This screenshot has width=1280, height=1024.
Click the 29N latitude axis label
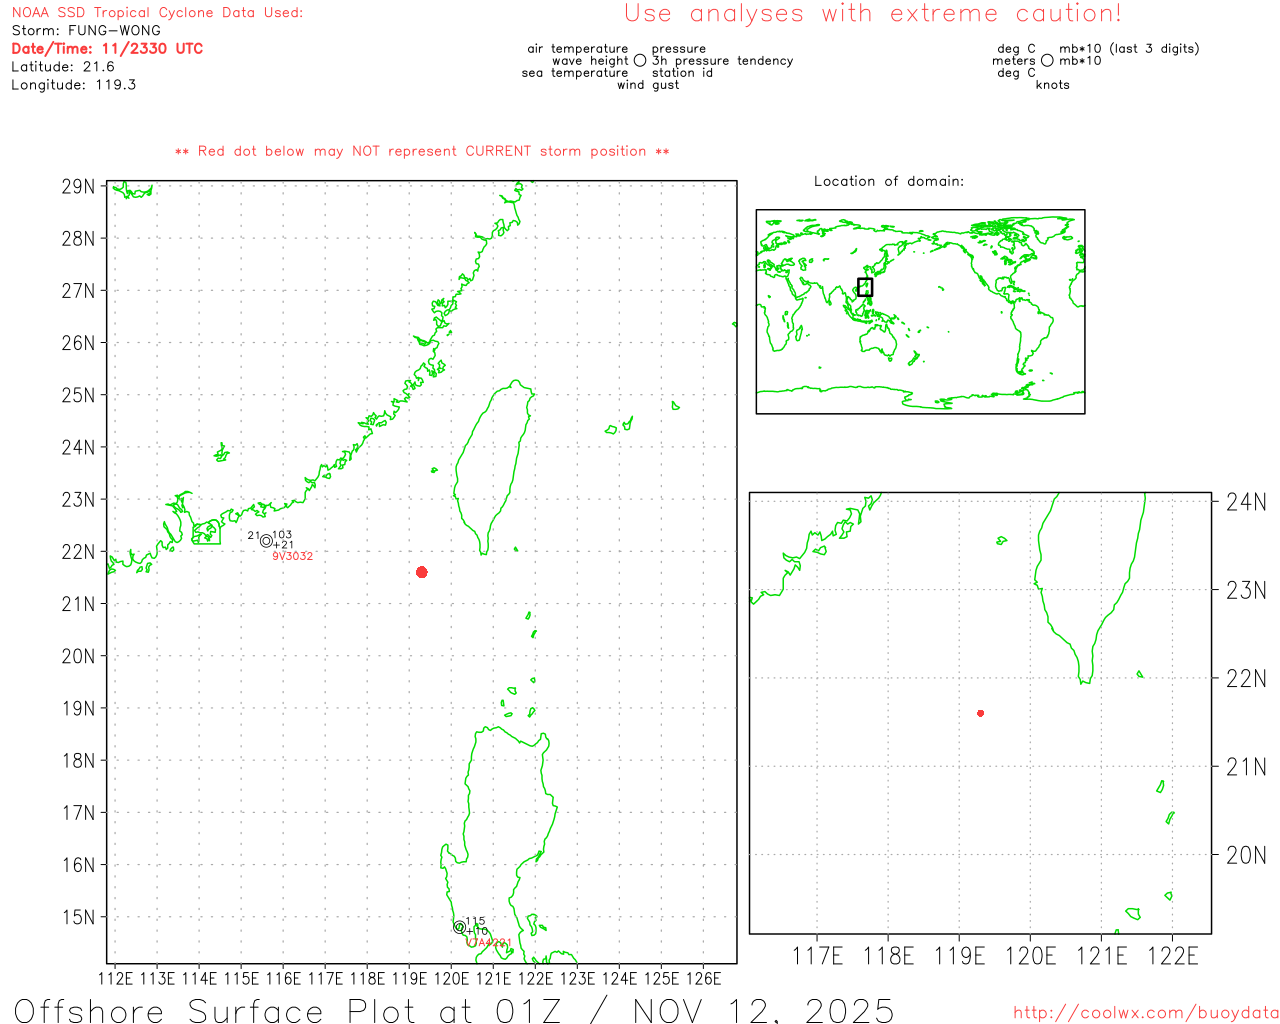[78, 187]
